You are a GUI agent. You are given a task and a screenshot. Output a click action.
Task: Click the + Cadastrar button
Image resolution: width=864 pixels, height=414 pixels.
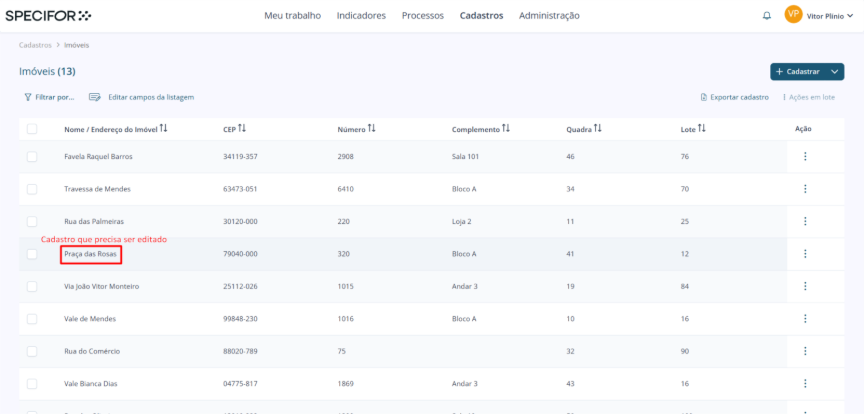(x=798, y=72)
